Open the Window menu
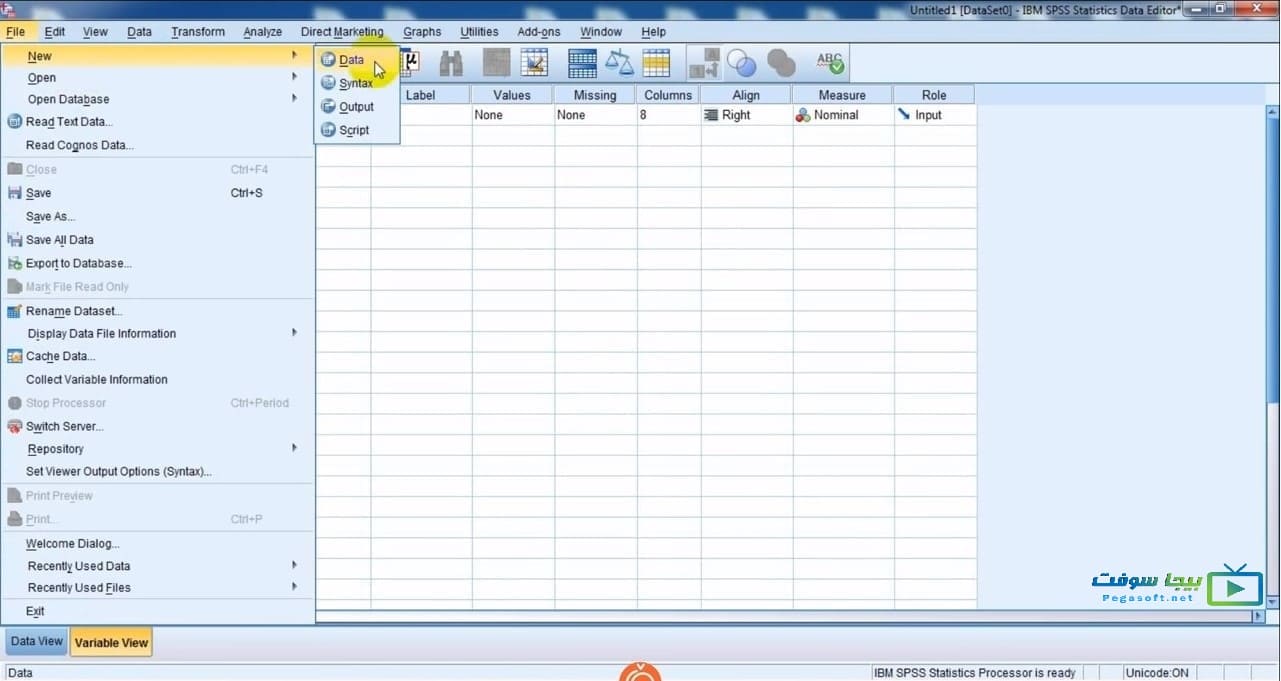Screen dimensions: 1281x681 tap(601, 32)
